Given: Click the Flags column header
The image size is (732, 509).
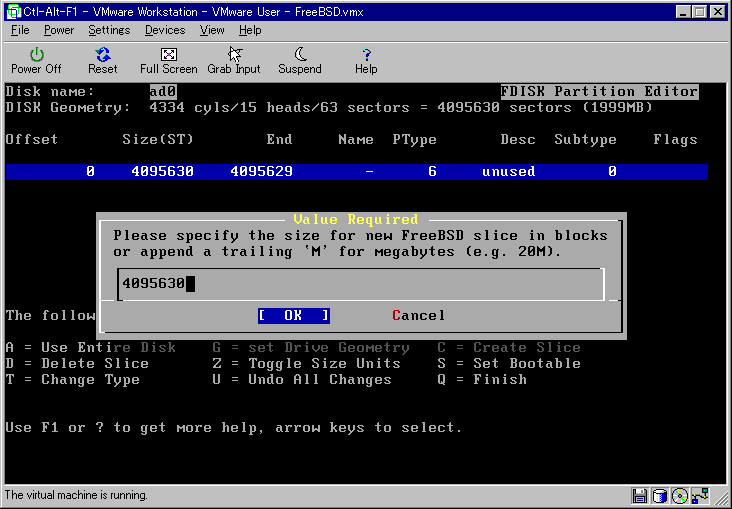Looking at the screenshot, I should (x=676, y=140).
